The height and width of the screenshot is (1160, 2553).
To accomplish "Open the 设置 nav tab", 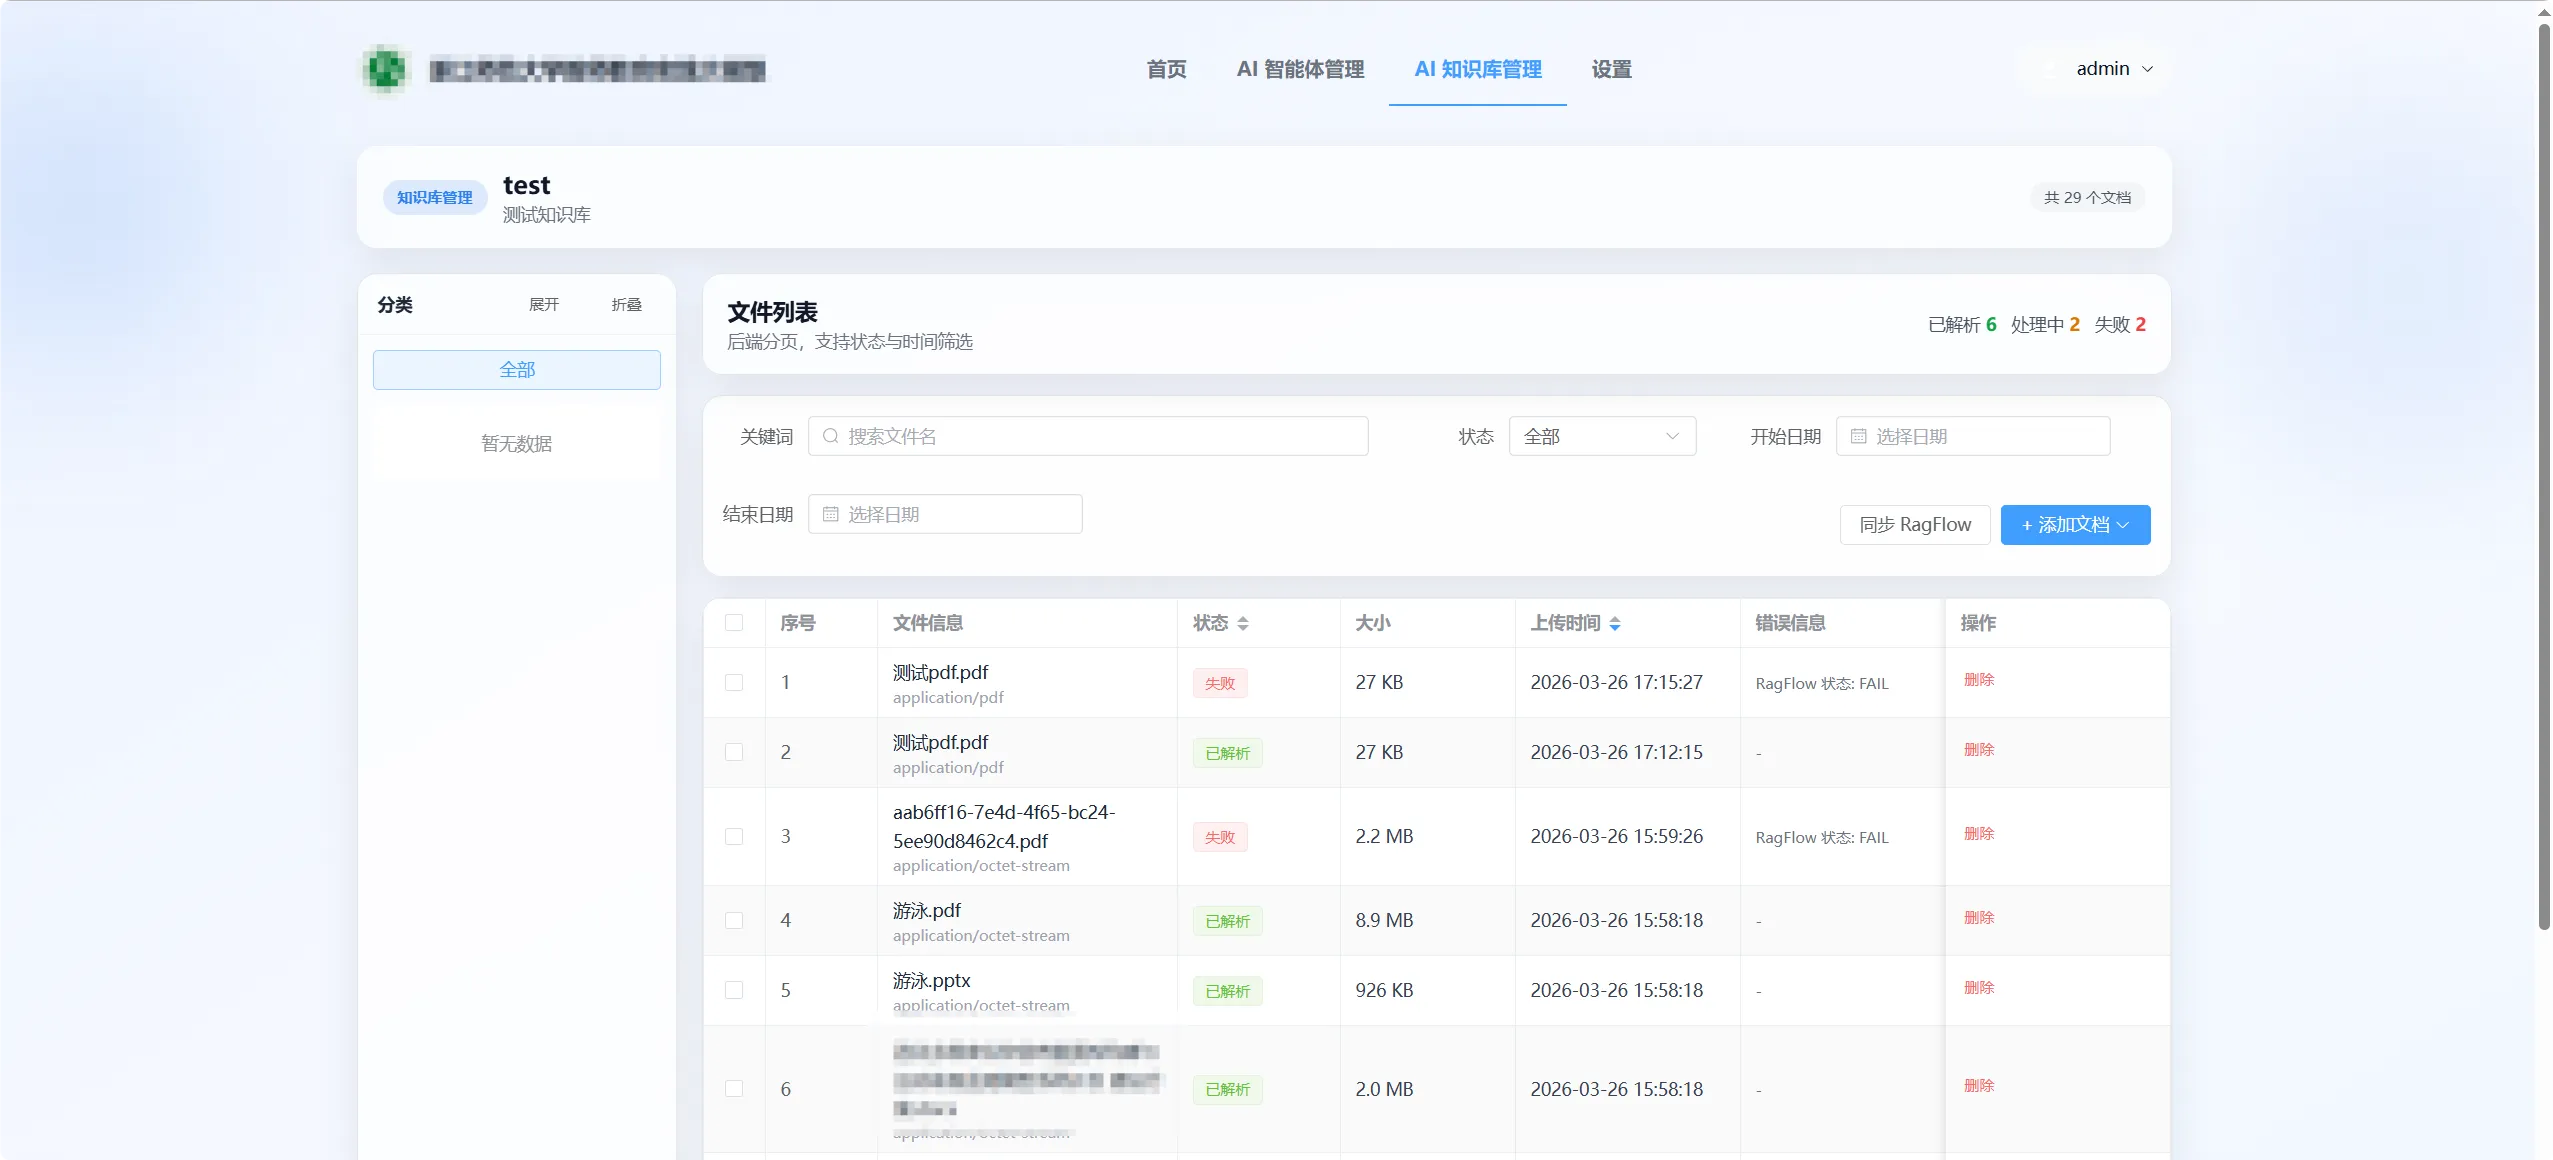I will (x=1611, y=69).
